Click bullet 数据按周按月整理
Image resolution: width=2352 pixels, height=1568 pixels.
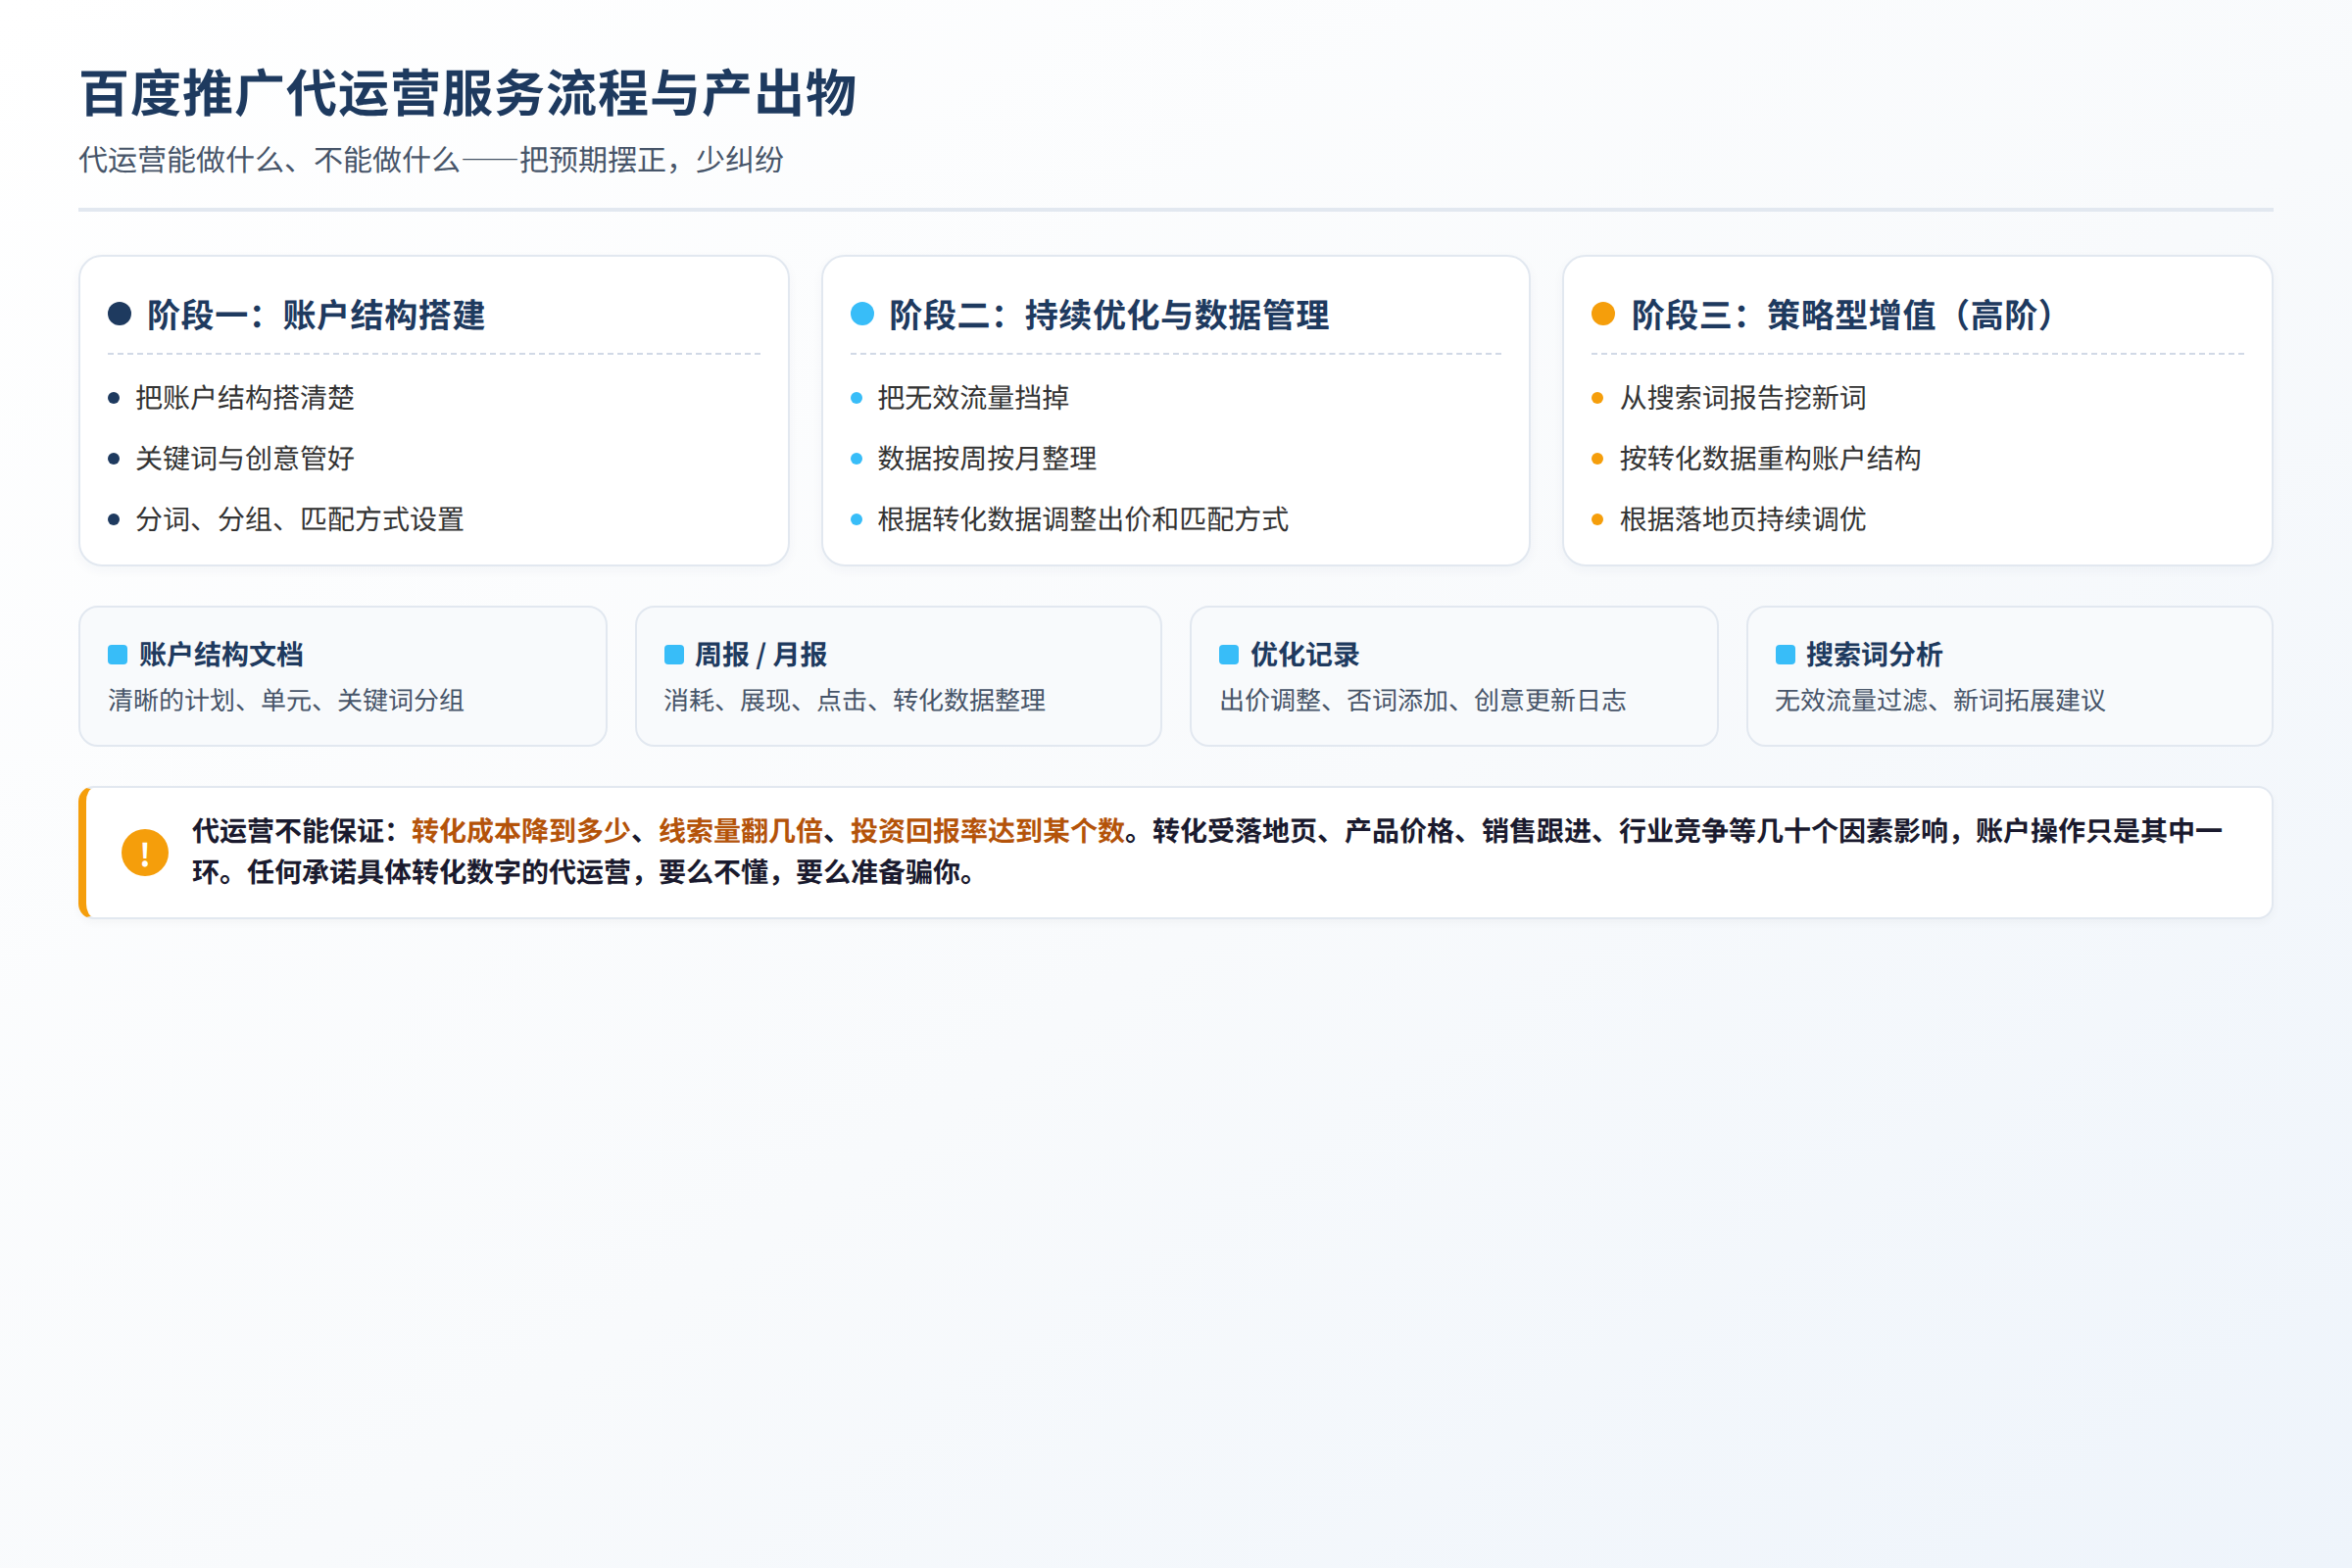tap(987, 459)
